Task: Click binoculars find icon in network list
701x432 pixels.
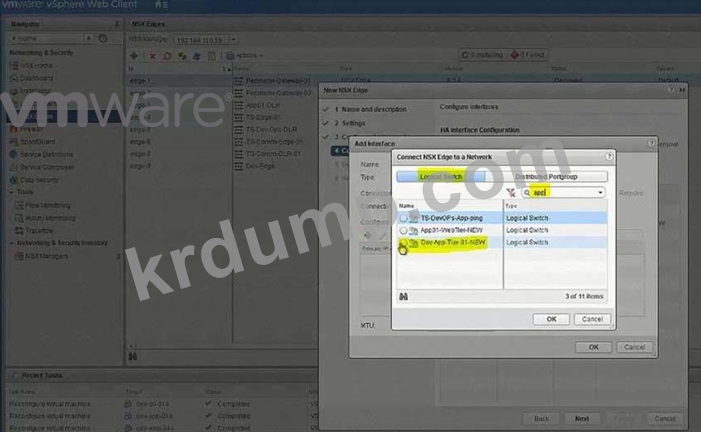Action: point(403,296)
